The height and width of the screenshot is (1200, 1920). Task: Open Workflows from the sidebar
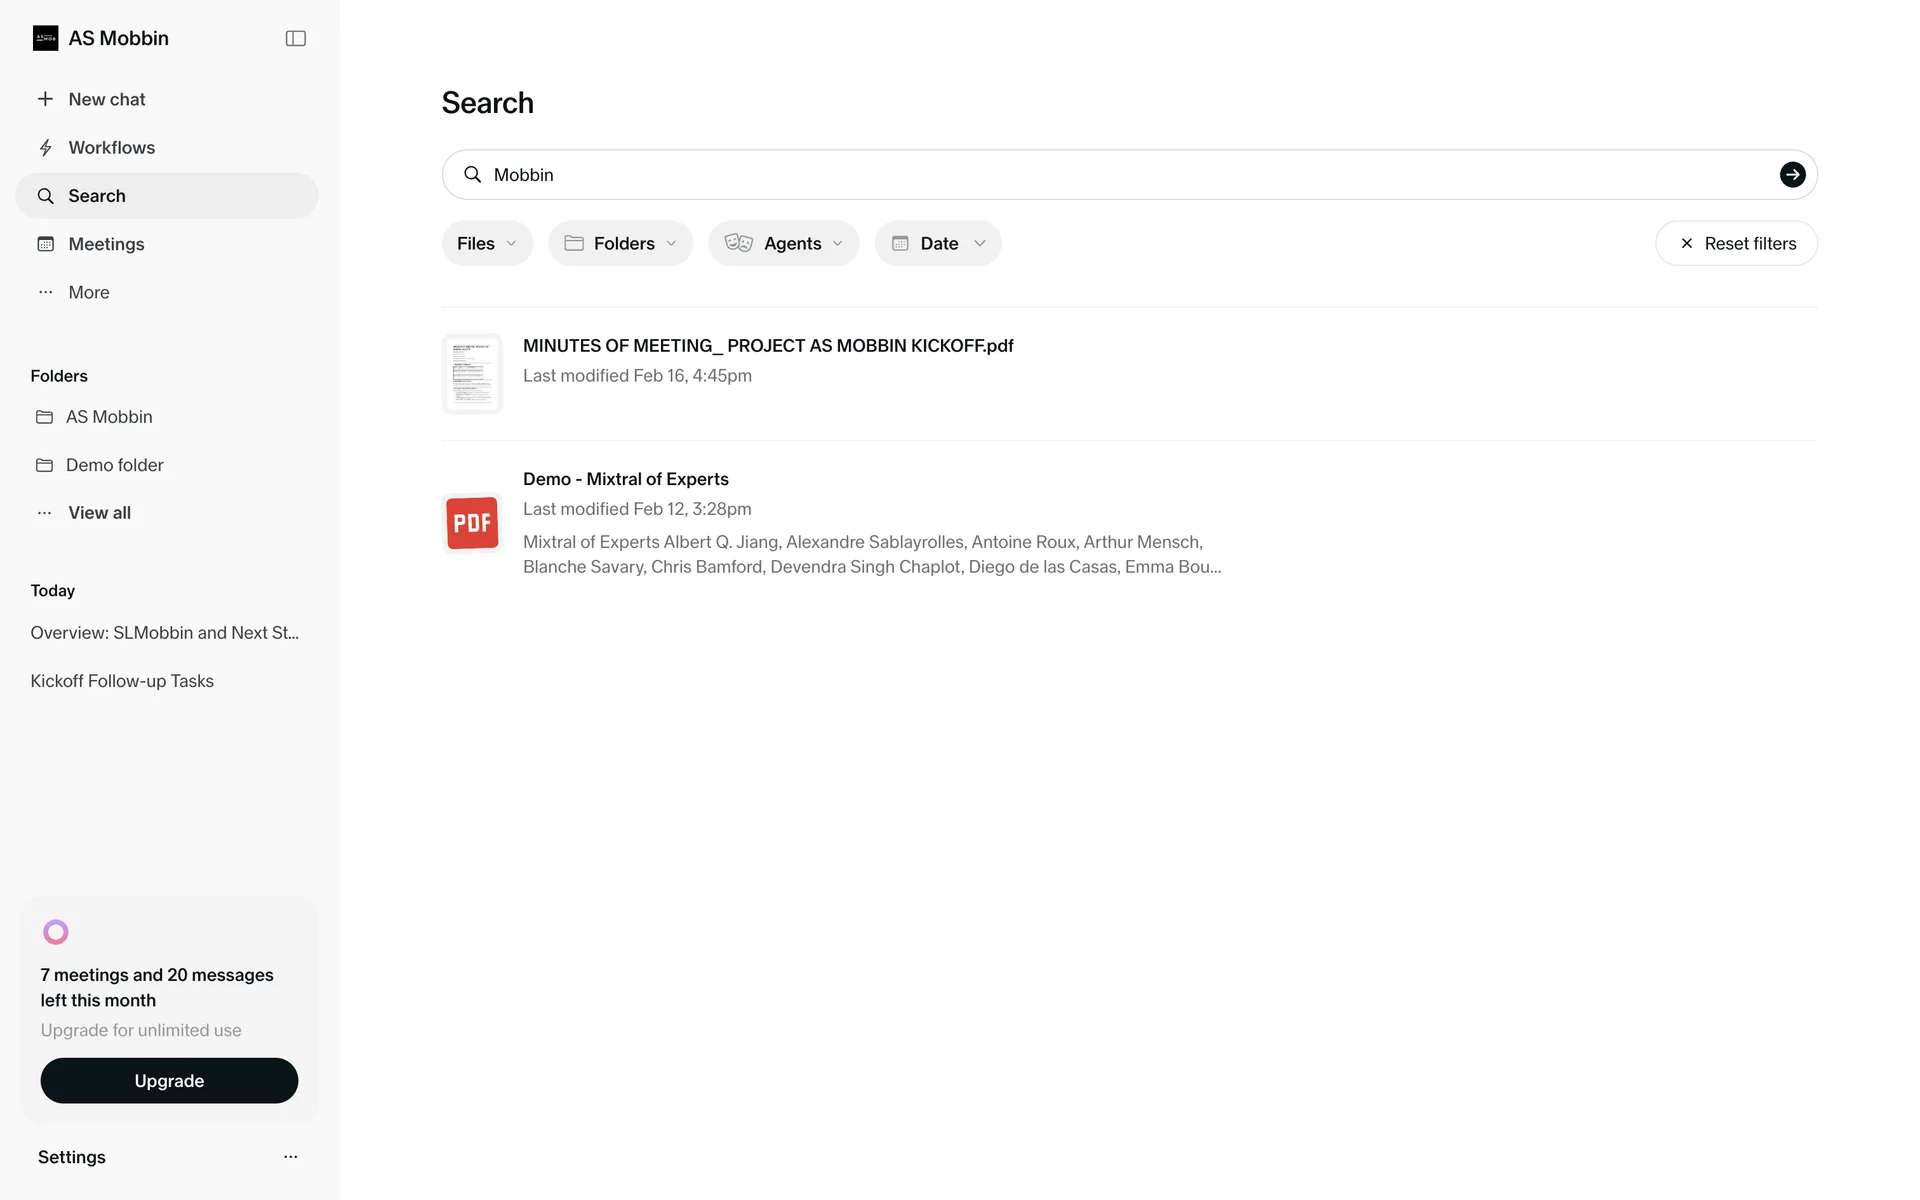point(111,148)
